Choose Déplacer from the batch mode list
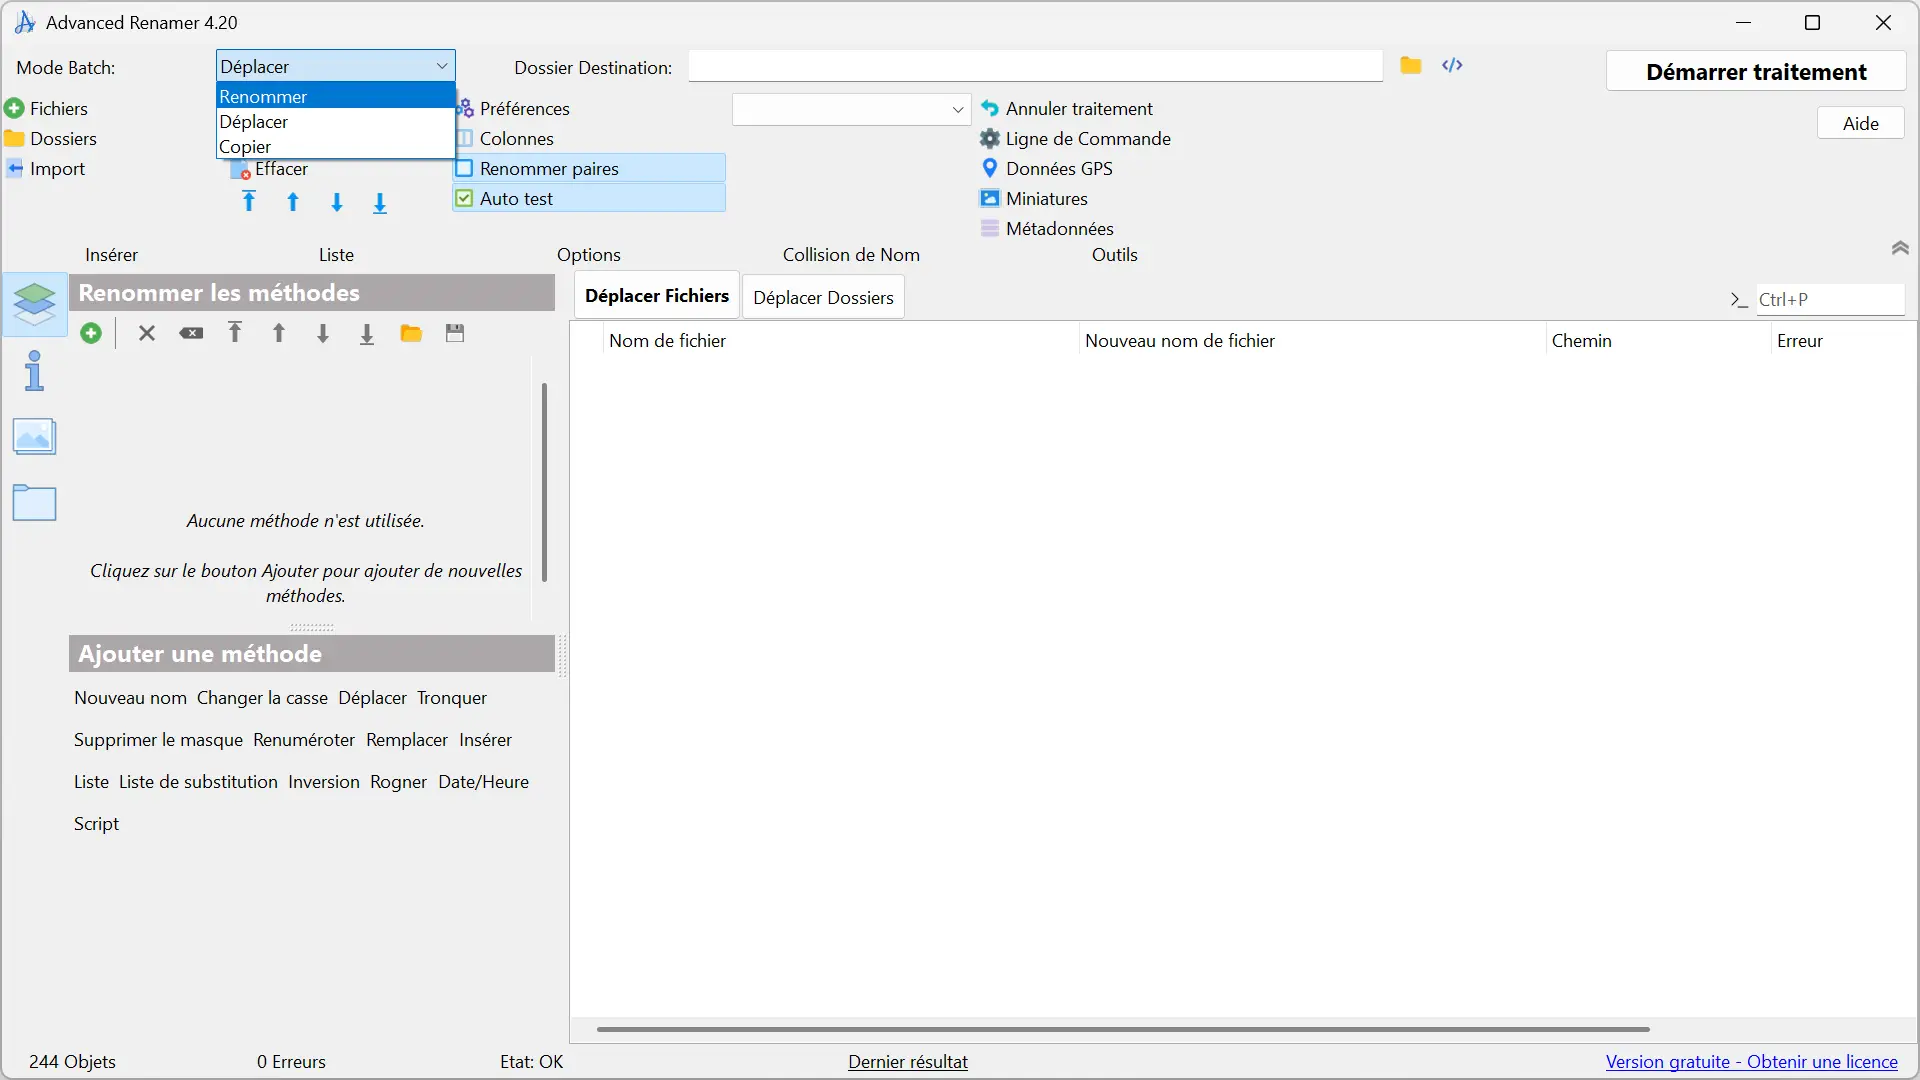 [336, 121]
